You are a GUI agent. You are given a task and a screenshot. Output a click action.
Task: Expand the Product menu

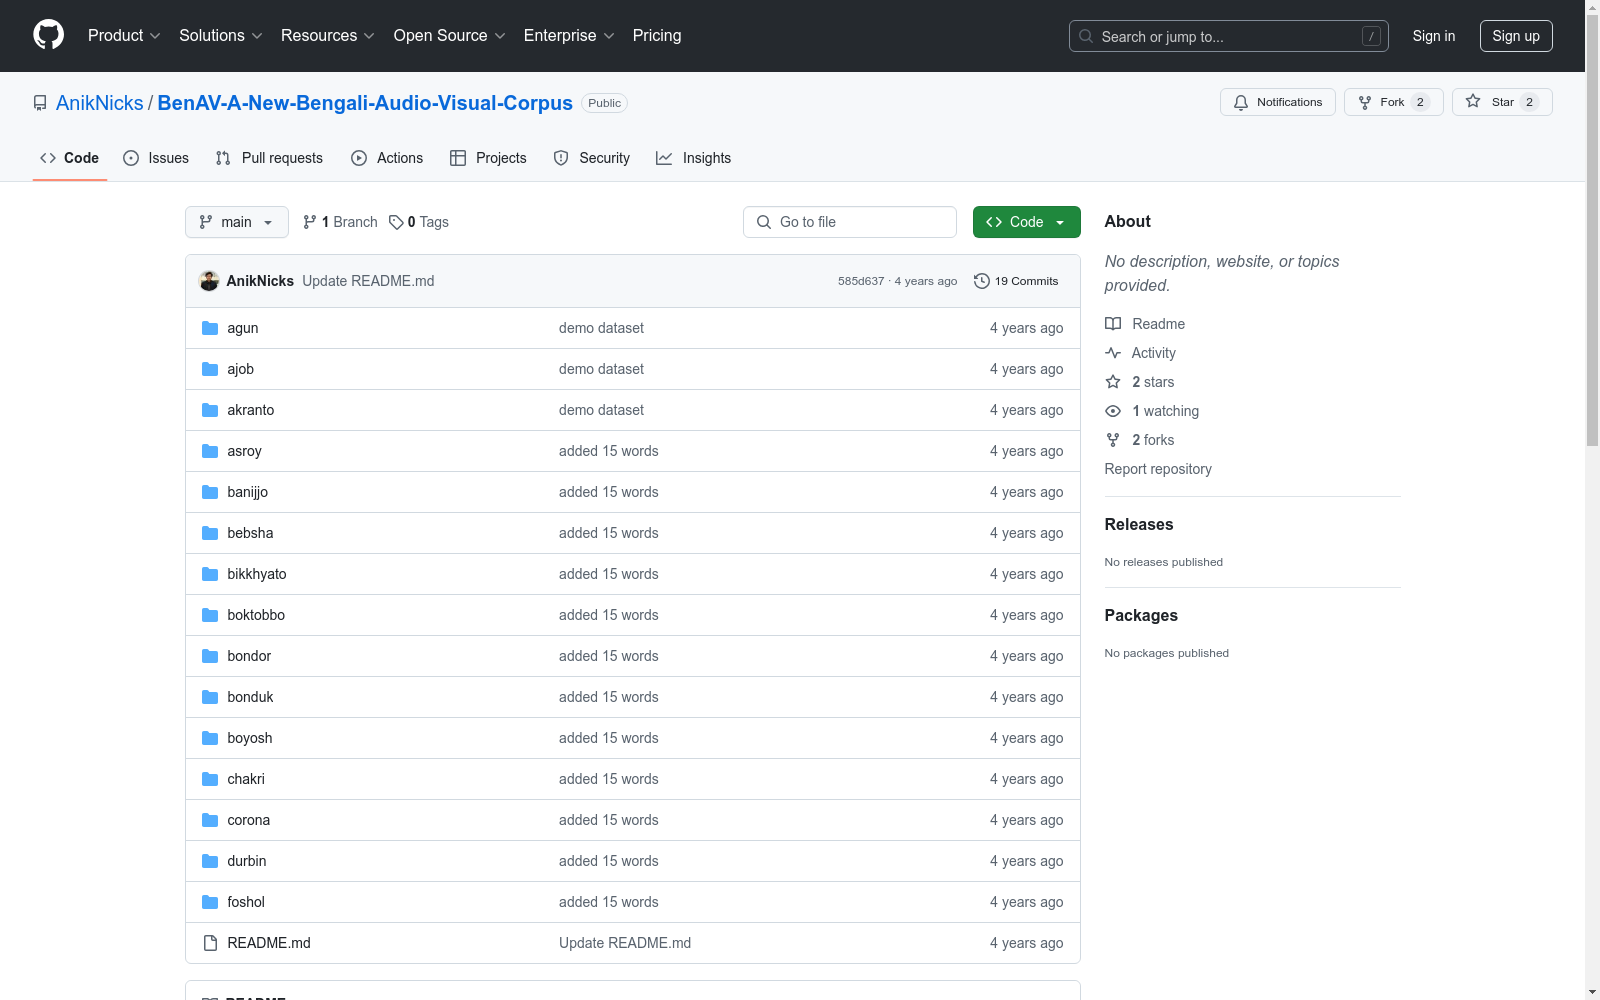(x=124, y=35)
